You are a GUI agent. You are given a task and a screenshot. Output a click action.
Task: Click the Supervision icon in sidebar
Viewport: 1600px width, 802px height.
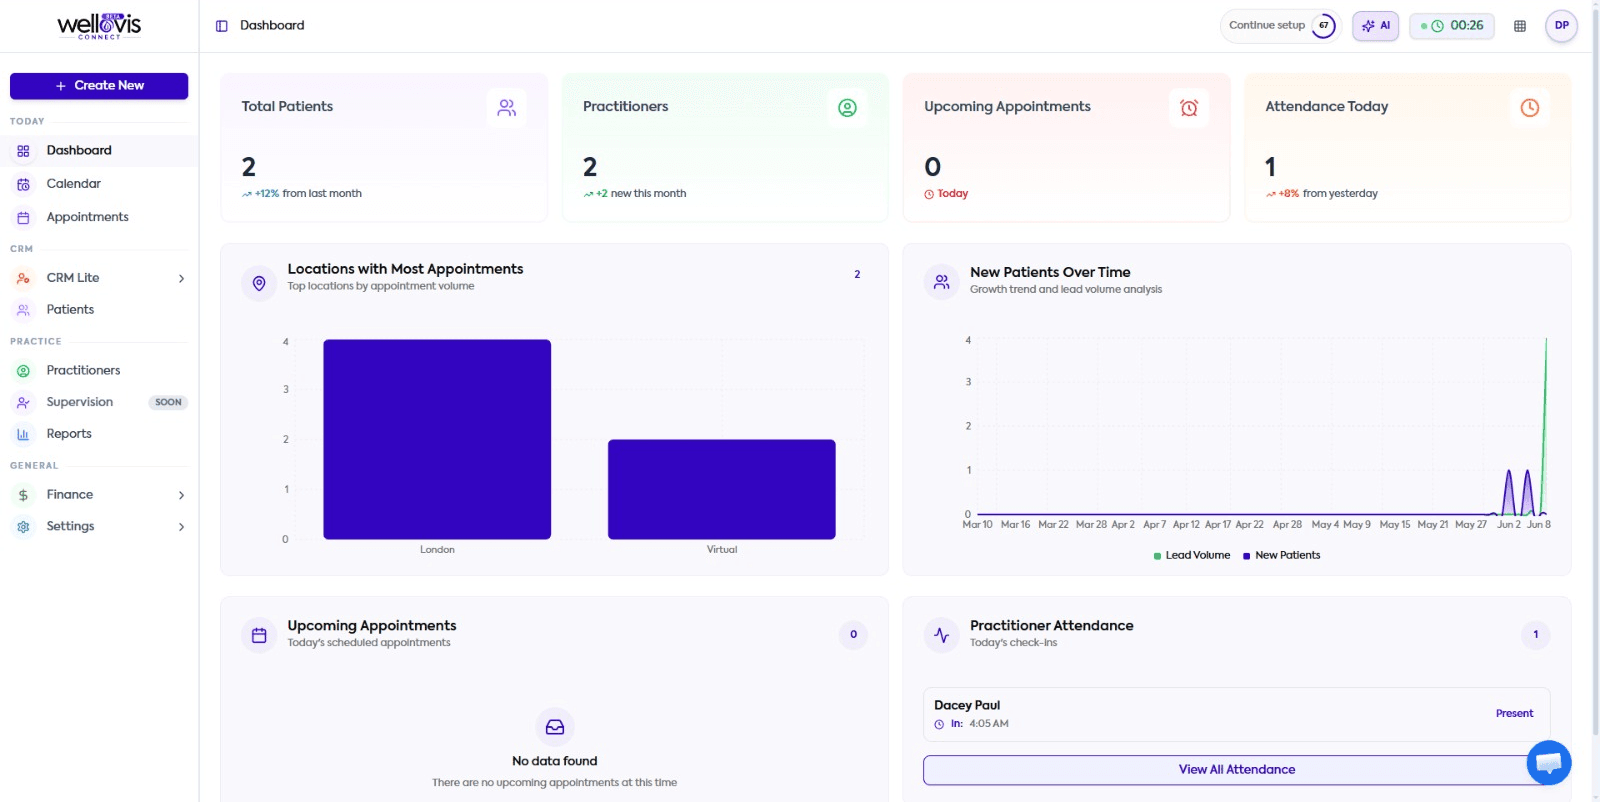(x=23, y=402)
